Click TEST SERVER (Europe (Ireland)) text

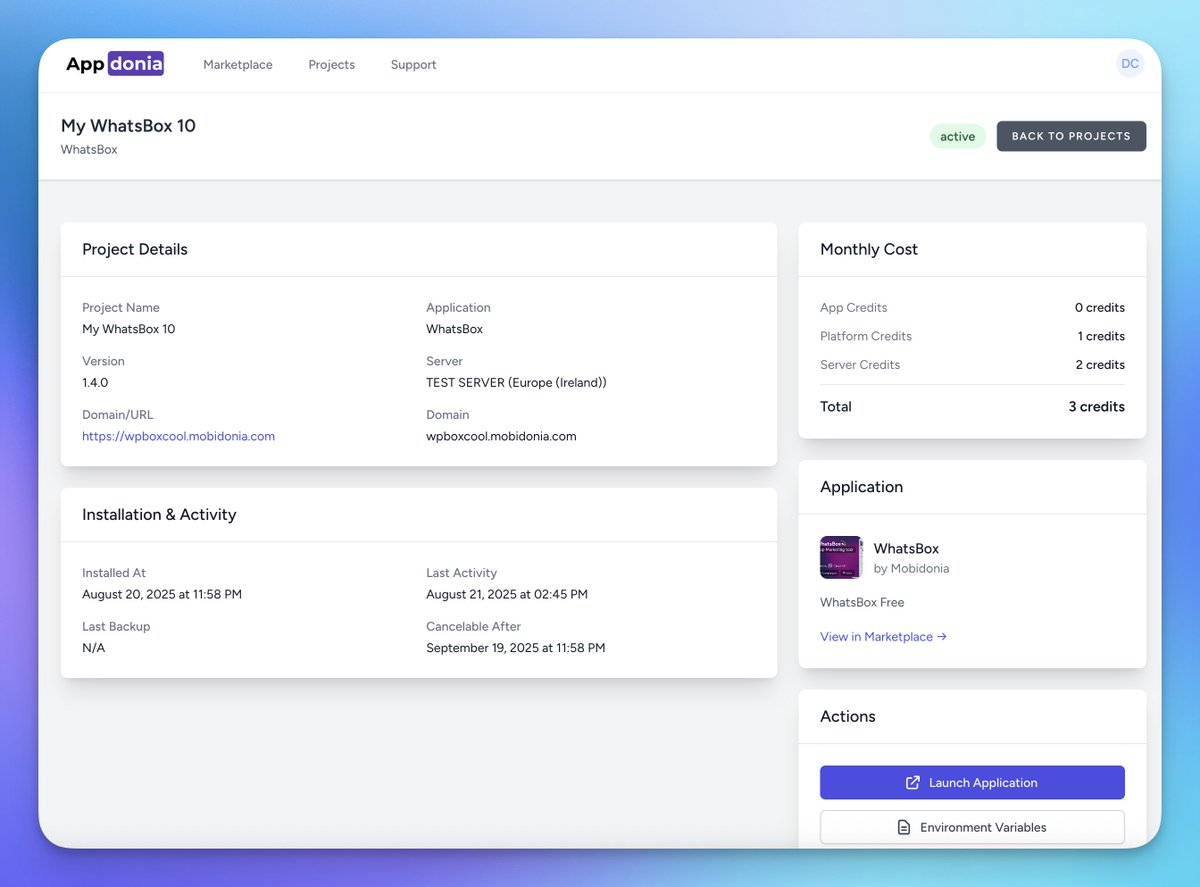click(x=516, y=382)
